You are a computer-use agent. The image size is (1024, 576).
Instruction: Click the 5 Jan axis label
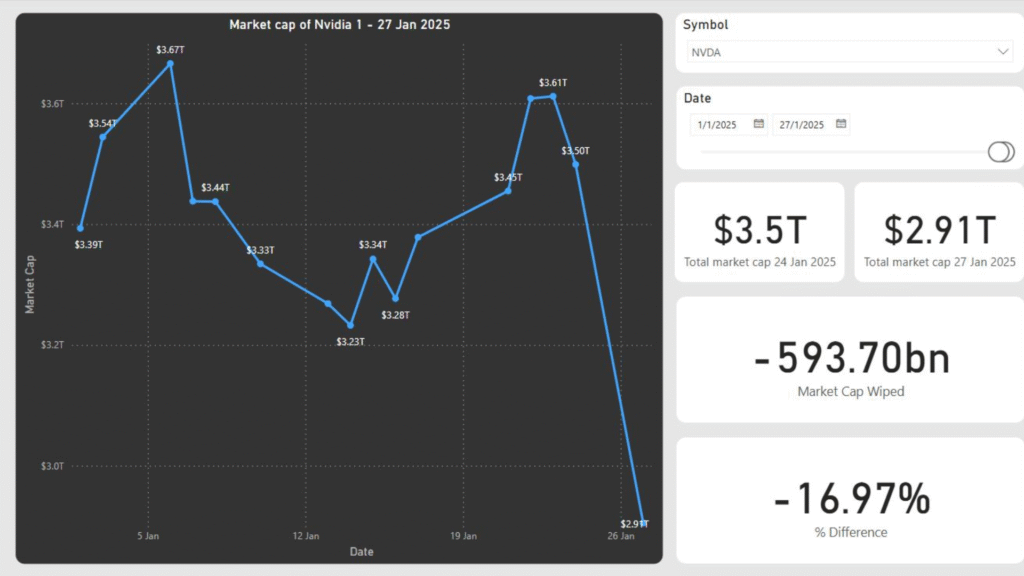[x=148, y=536]
